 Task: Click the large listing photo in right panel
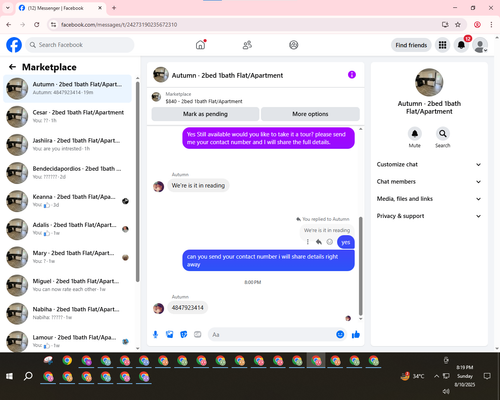tap(429, 82)
